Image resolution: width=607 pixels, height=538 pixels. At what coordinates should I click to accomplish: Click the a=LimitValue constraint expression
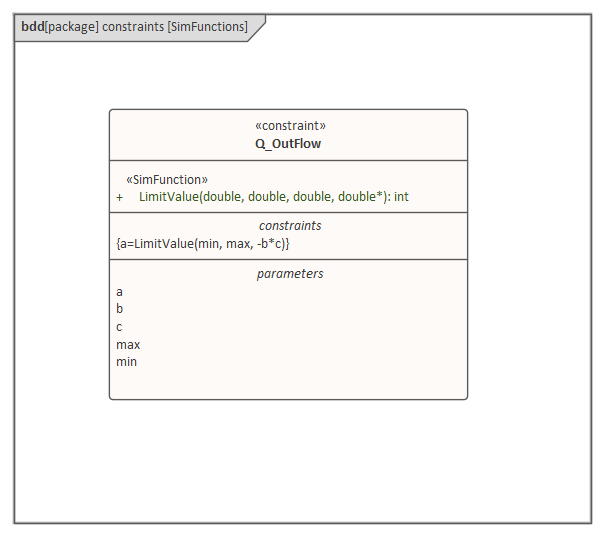pos(203,243)
